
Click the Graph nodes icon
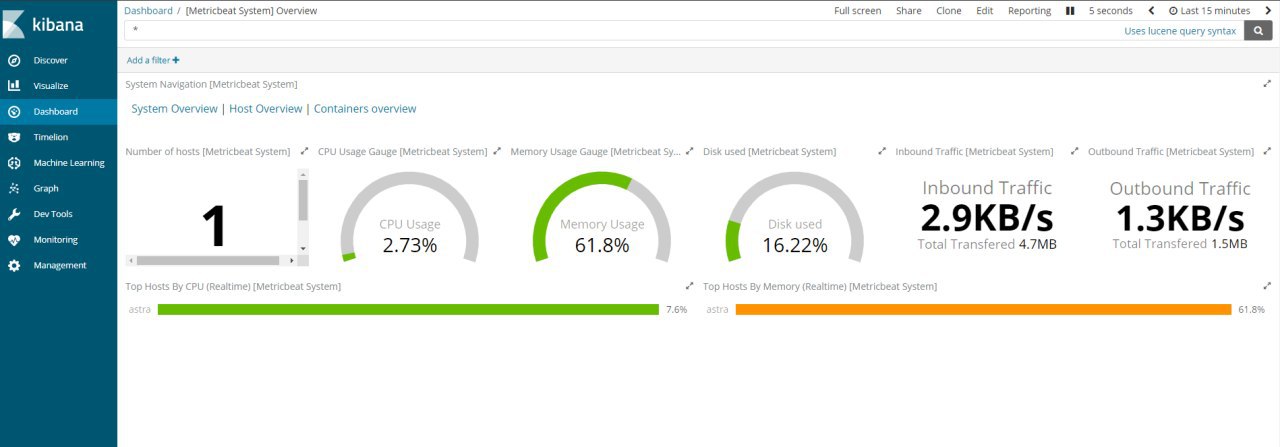(14, 188)
